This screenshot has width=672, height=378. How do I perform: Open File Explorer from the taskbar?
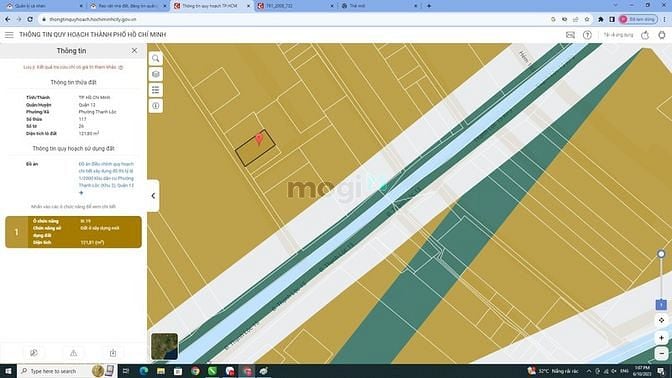pos(161,371)
